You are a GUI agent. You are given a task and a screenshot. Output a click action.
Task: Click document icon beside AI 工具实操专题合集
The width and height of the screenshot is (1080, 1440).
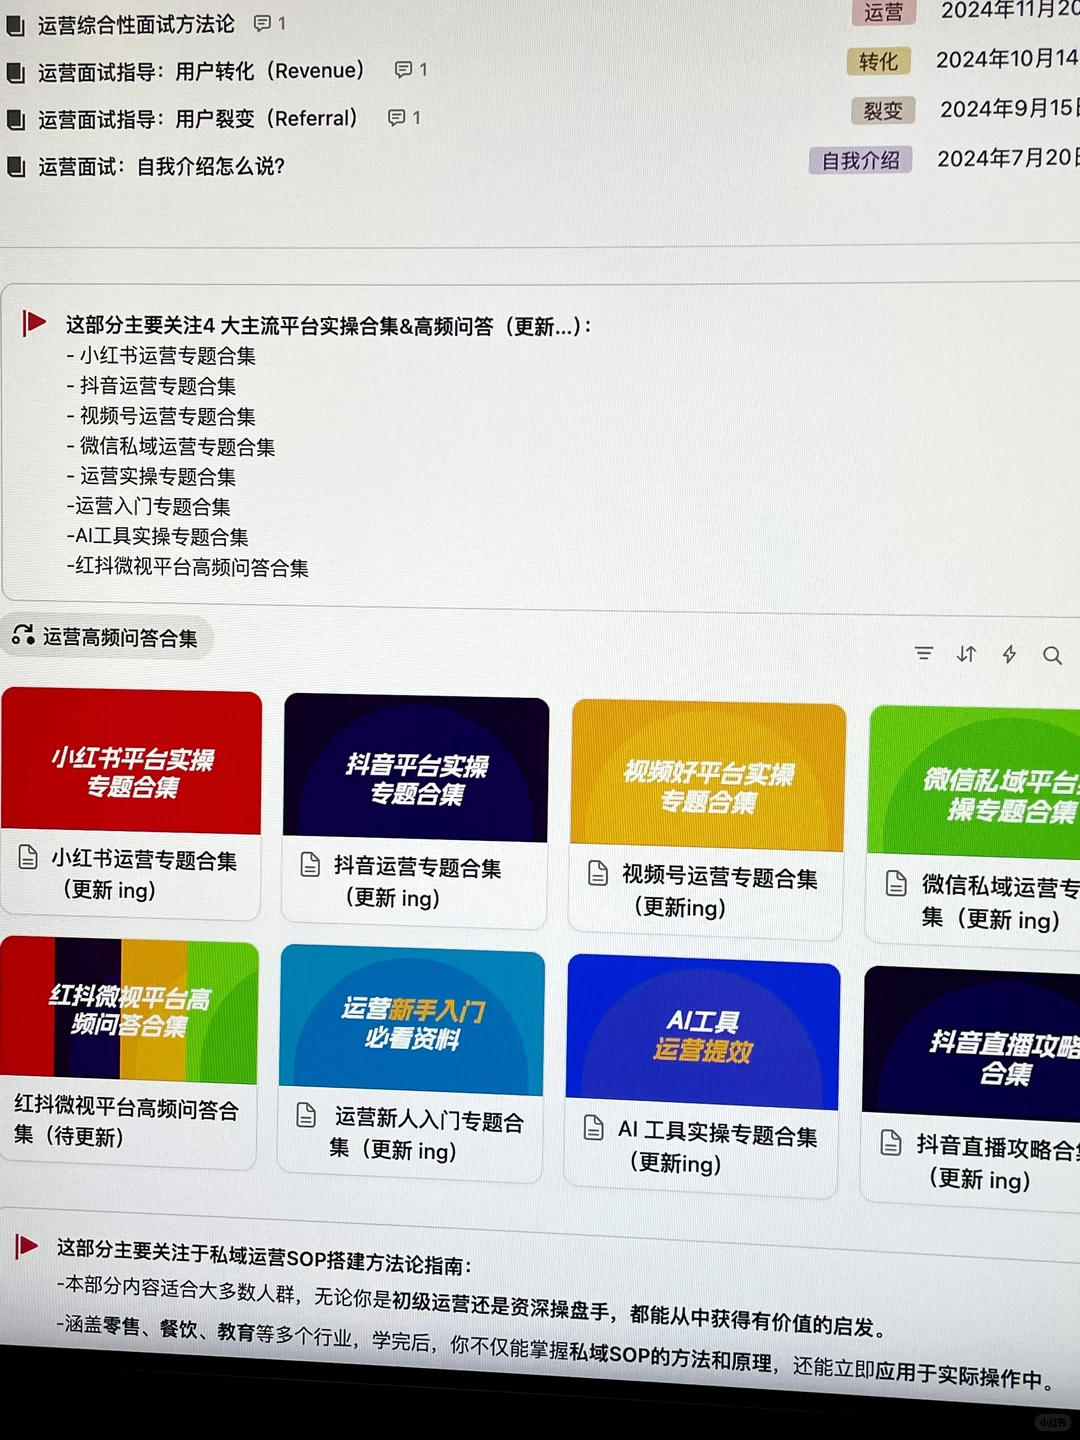(x=593, y=1128)
